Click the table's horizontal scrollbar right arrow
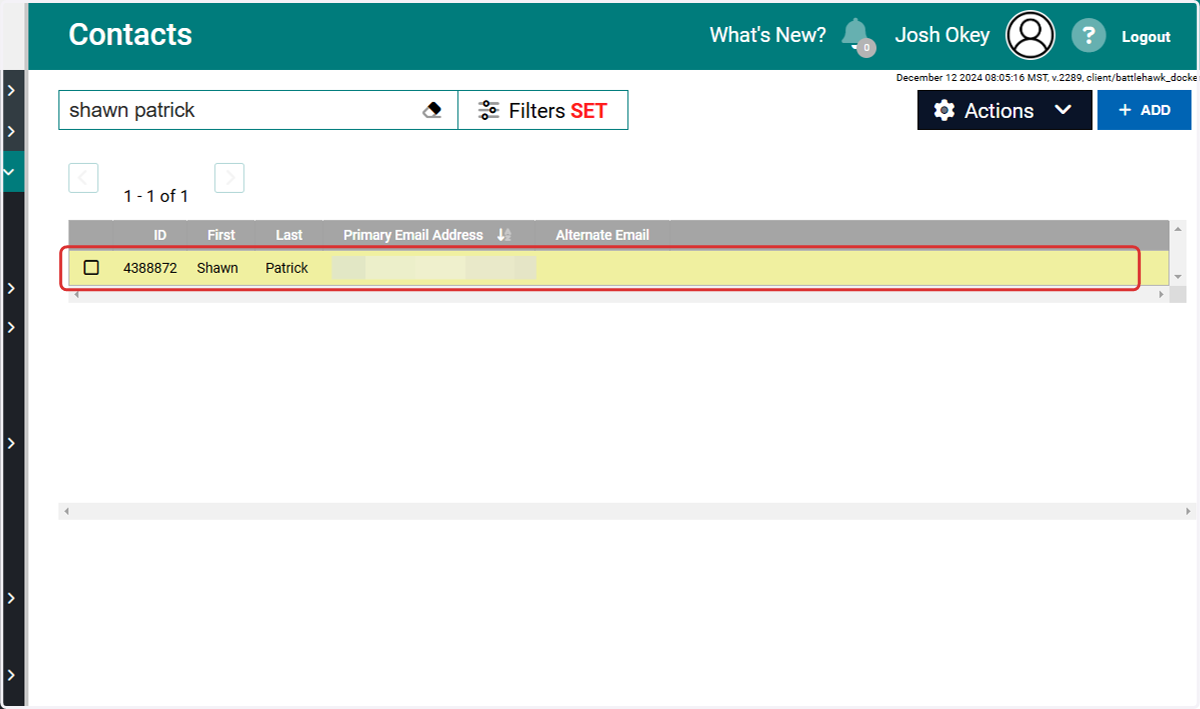 point(1161,295)
